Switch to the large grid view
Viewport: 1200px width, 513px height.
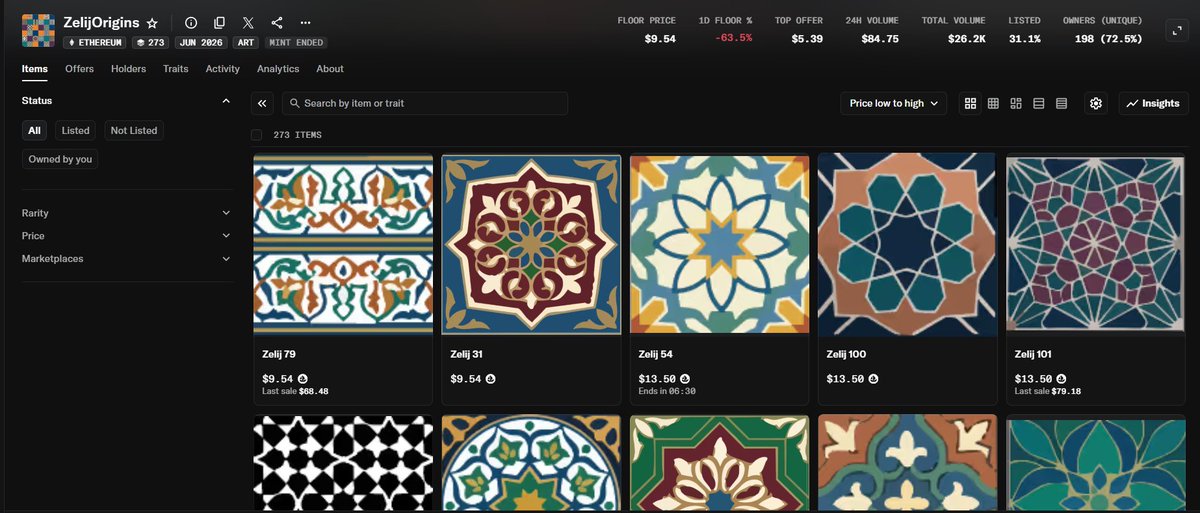click(970, 103)
